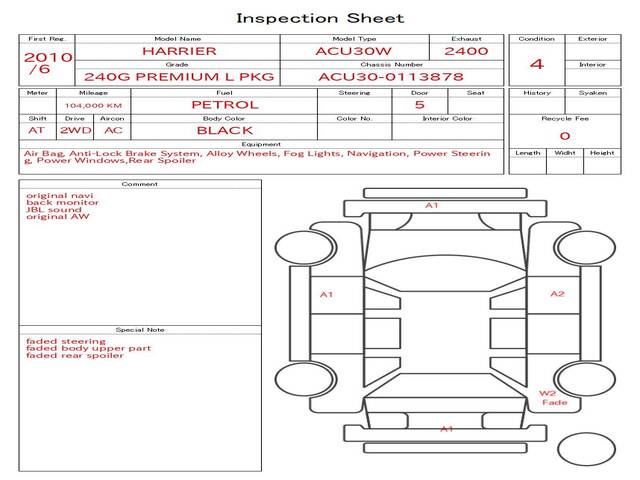Click the 'Interior Color' header label
The image size is (640, 480).
tap(447, 118)
